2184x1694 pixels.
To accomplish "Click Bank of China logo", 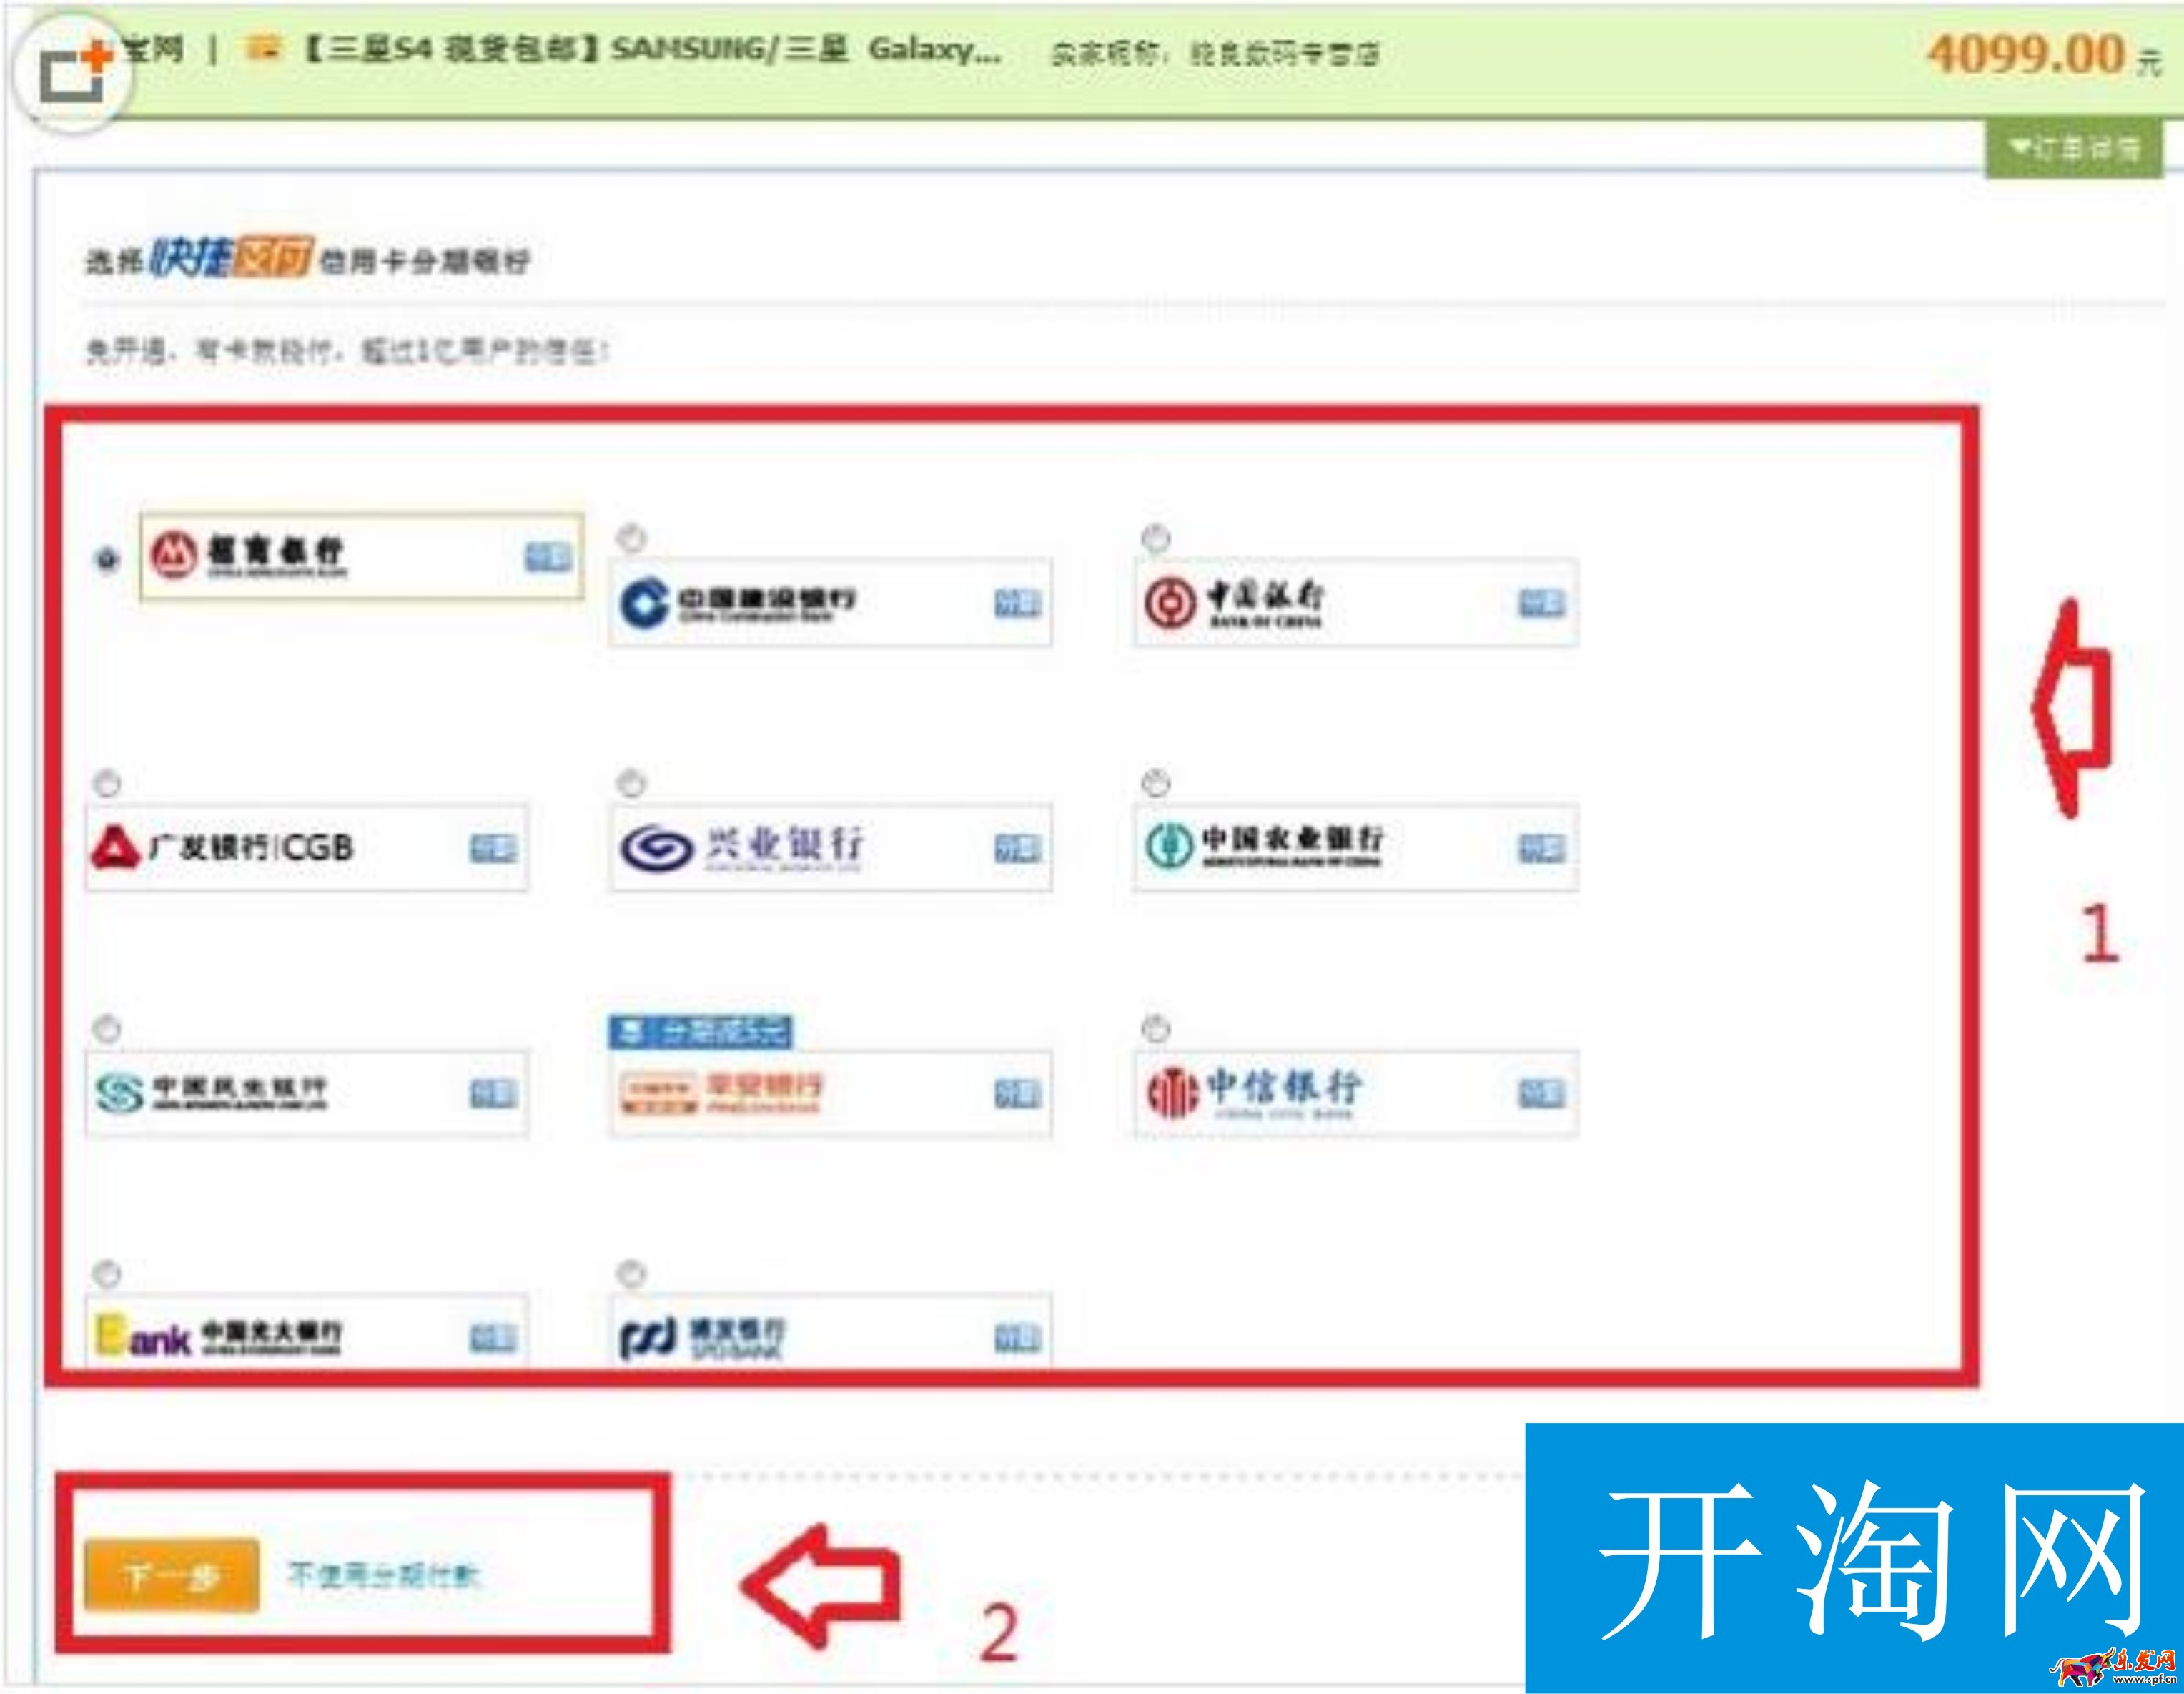I will pyautogui.click(x=1236, y=603).
